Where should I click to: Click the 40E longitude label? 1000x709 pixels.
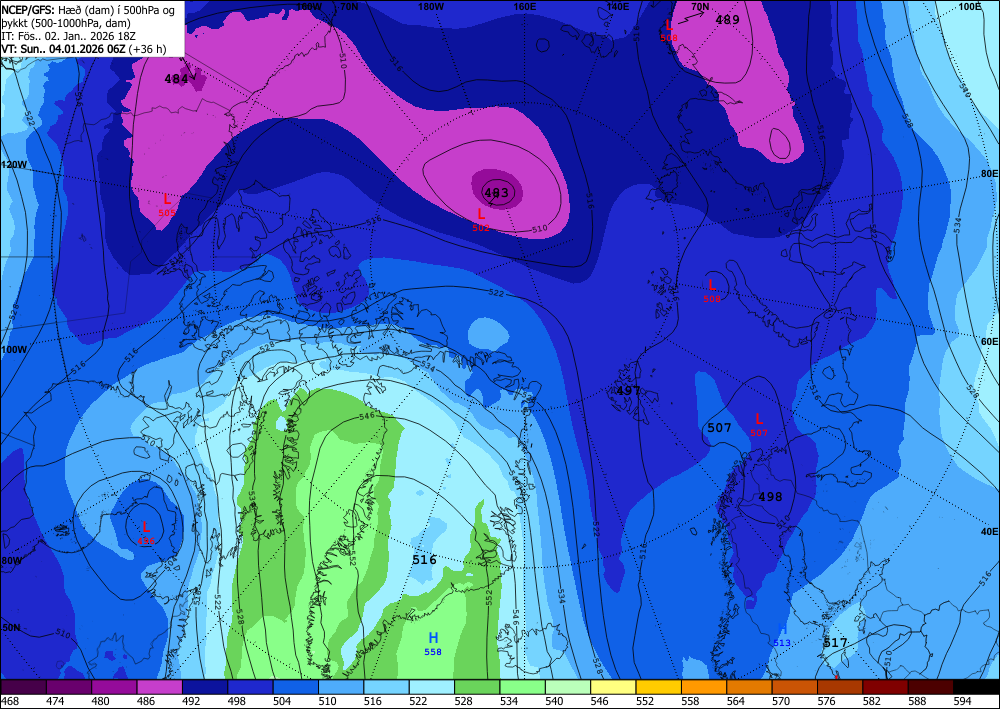point(989,531)
